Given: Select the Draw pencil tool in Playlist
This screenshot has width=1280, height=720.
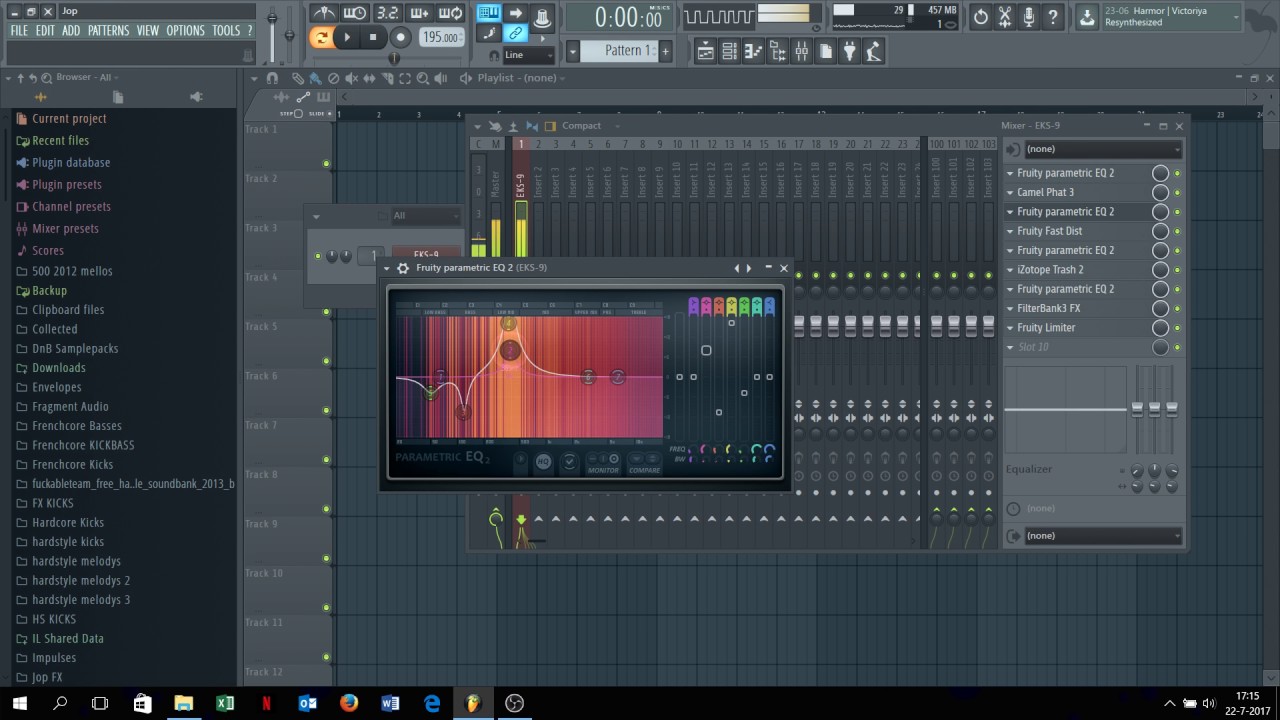Looking at the screenshot, I should [x=298, y=78].
